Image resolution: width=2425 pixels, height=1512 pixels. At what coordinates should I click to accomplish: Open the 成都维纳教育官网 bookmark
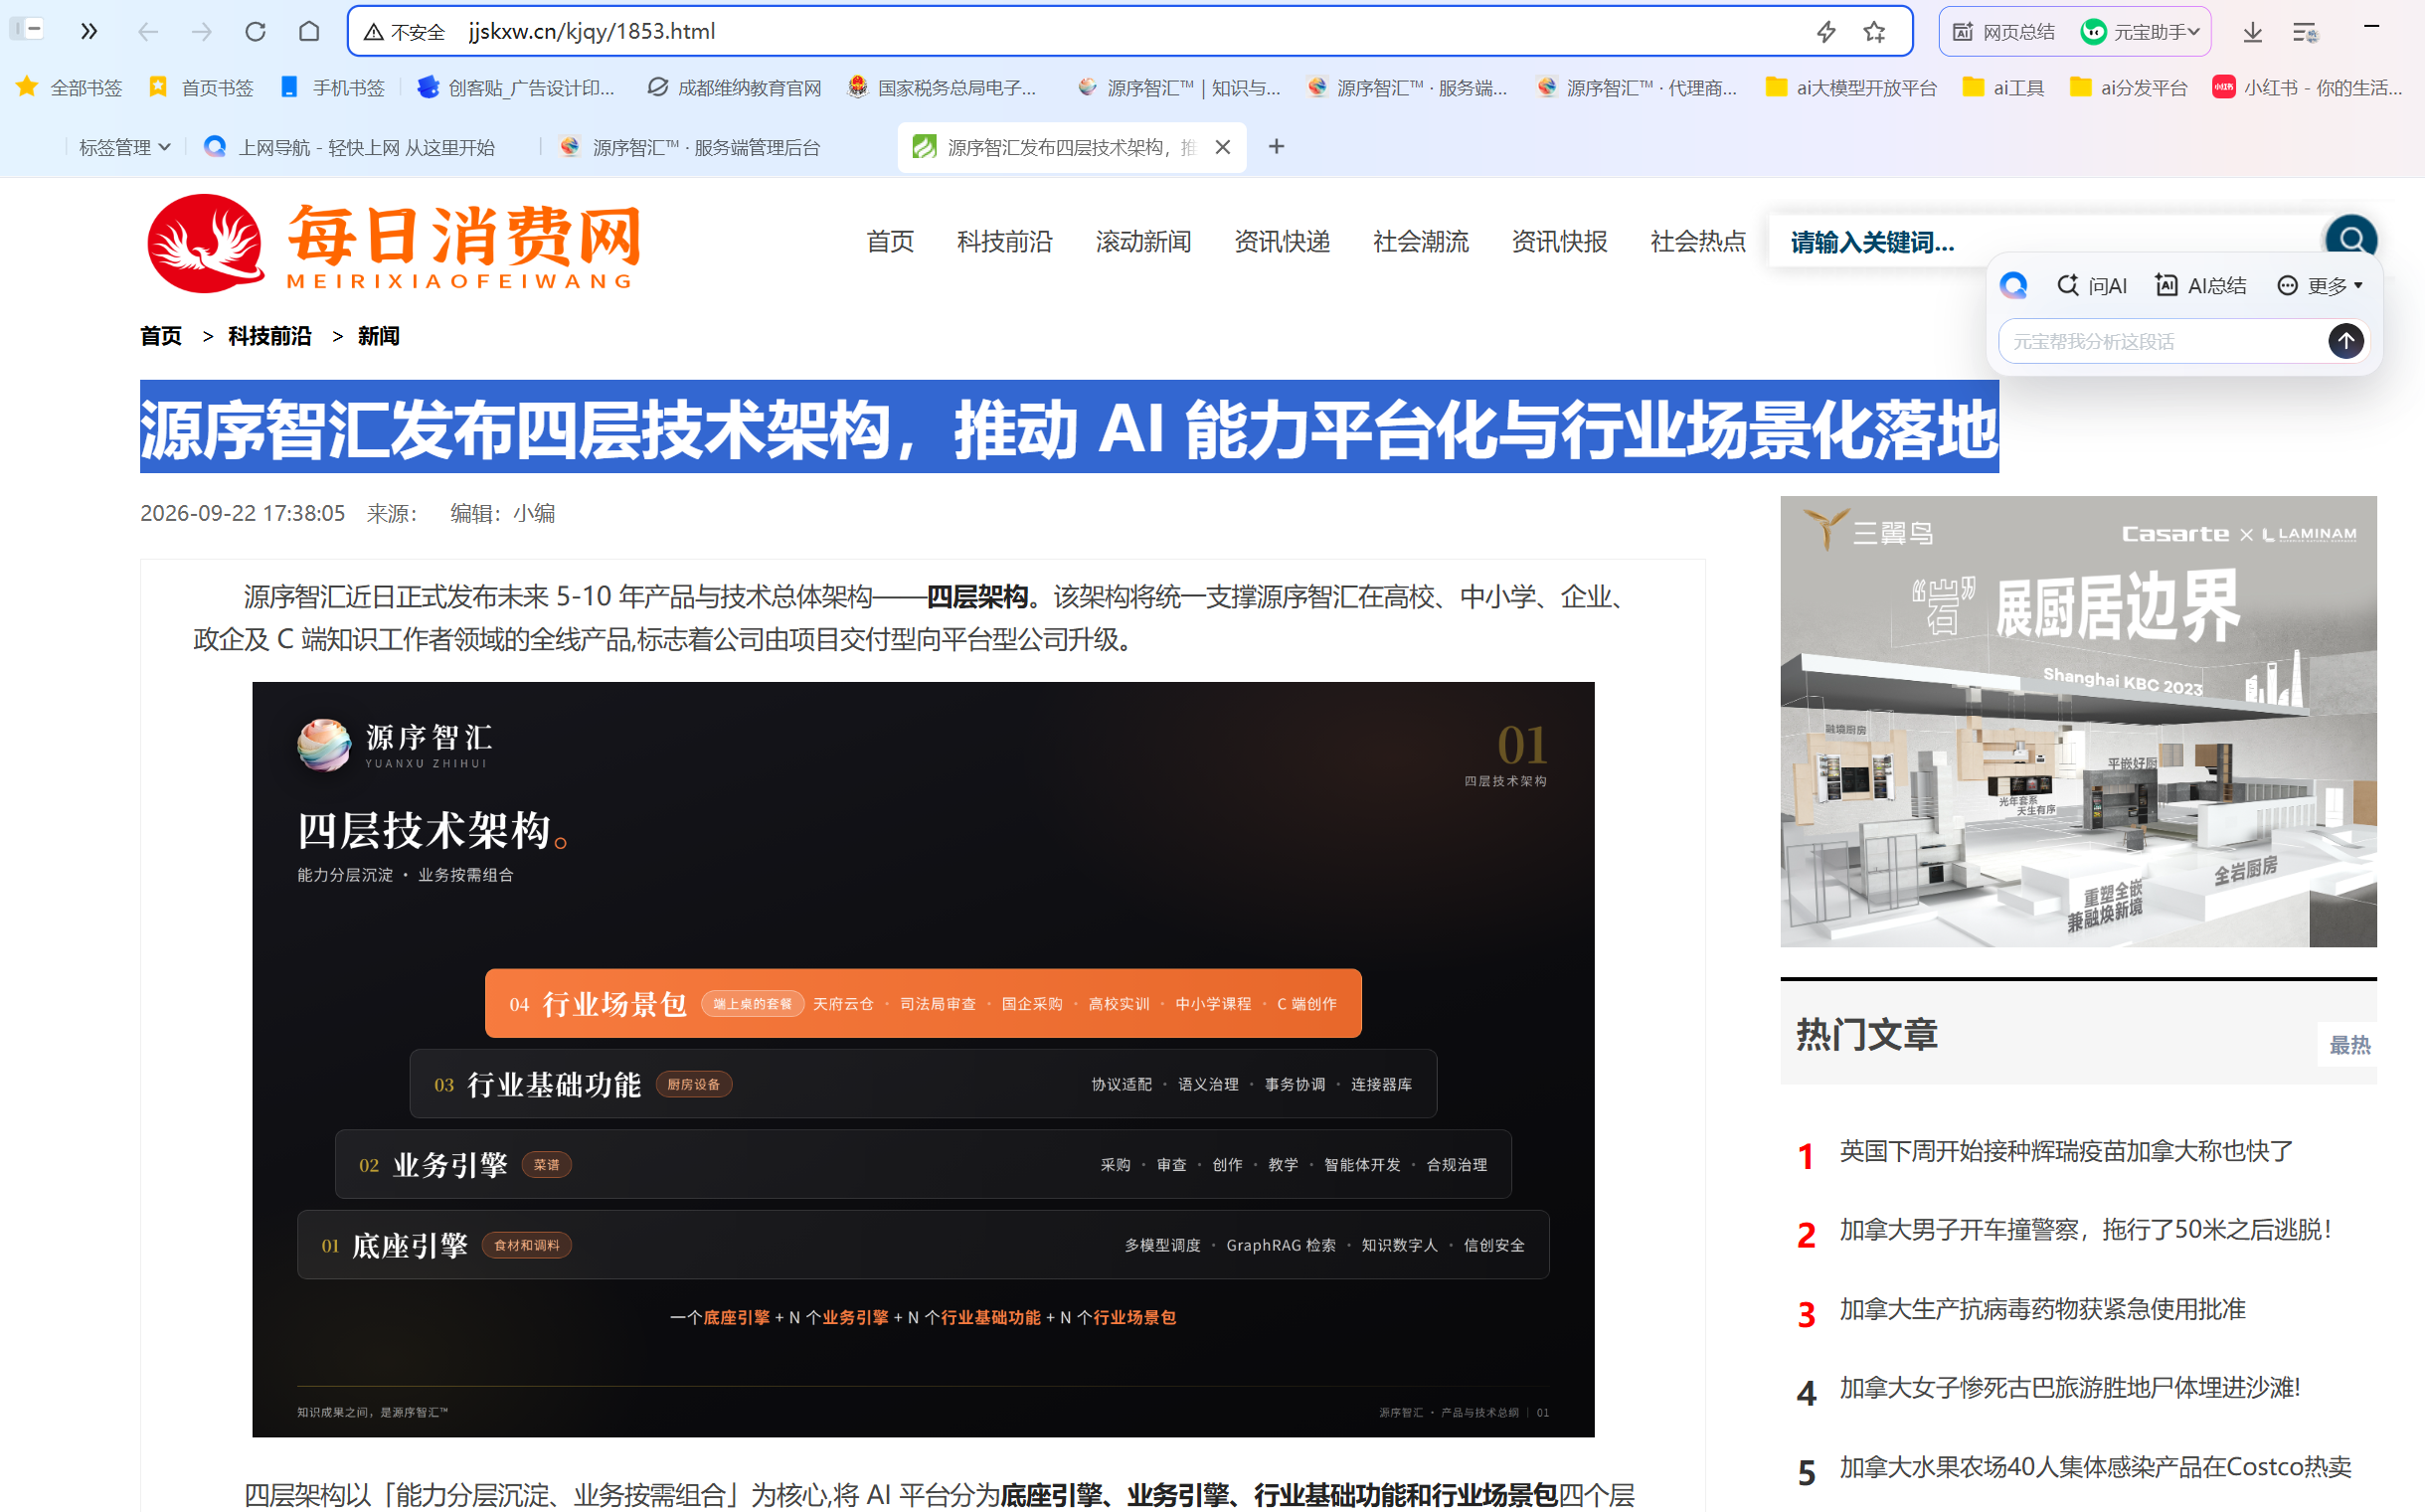click(733, 87)
